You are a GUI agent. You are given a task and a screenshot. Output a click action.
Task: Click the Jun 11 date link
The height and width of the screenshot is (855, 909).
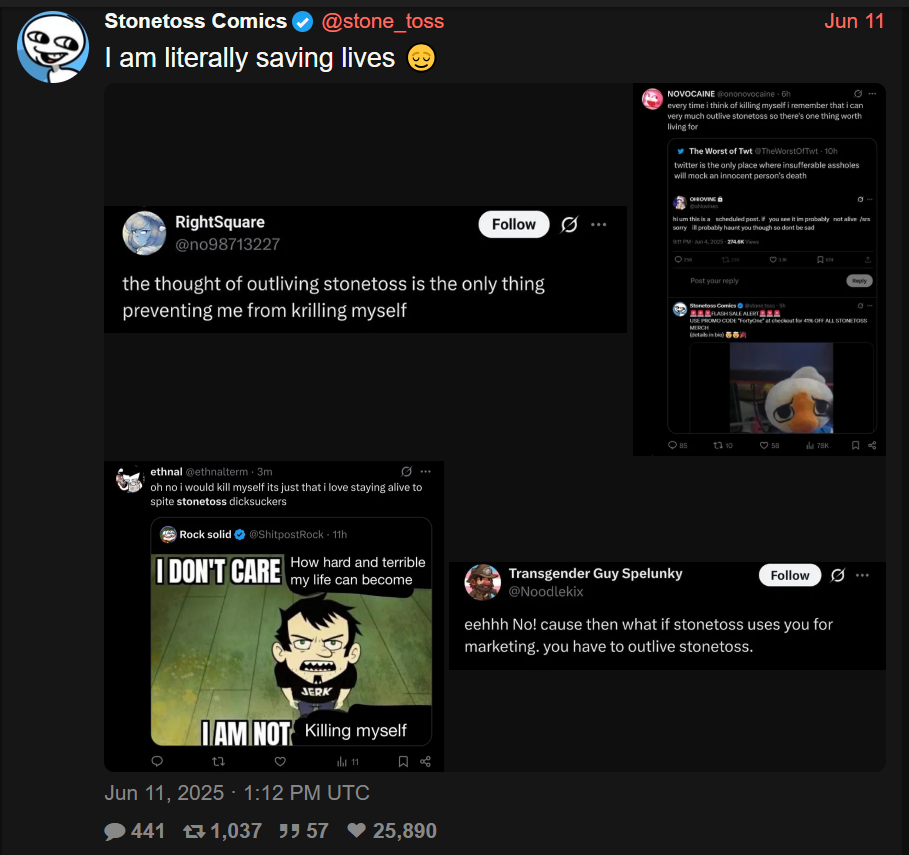(x=854, y=21)
